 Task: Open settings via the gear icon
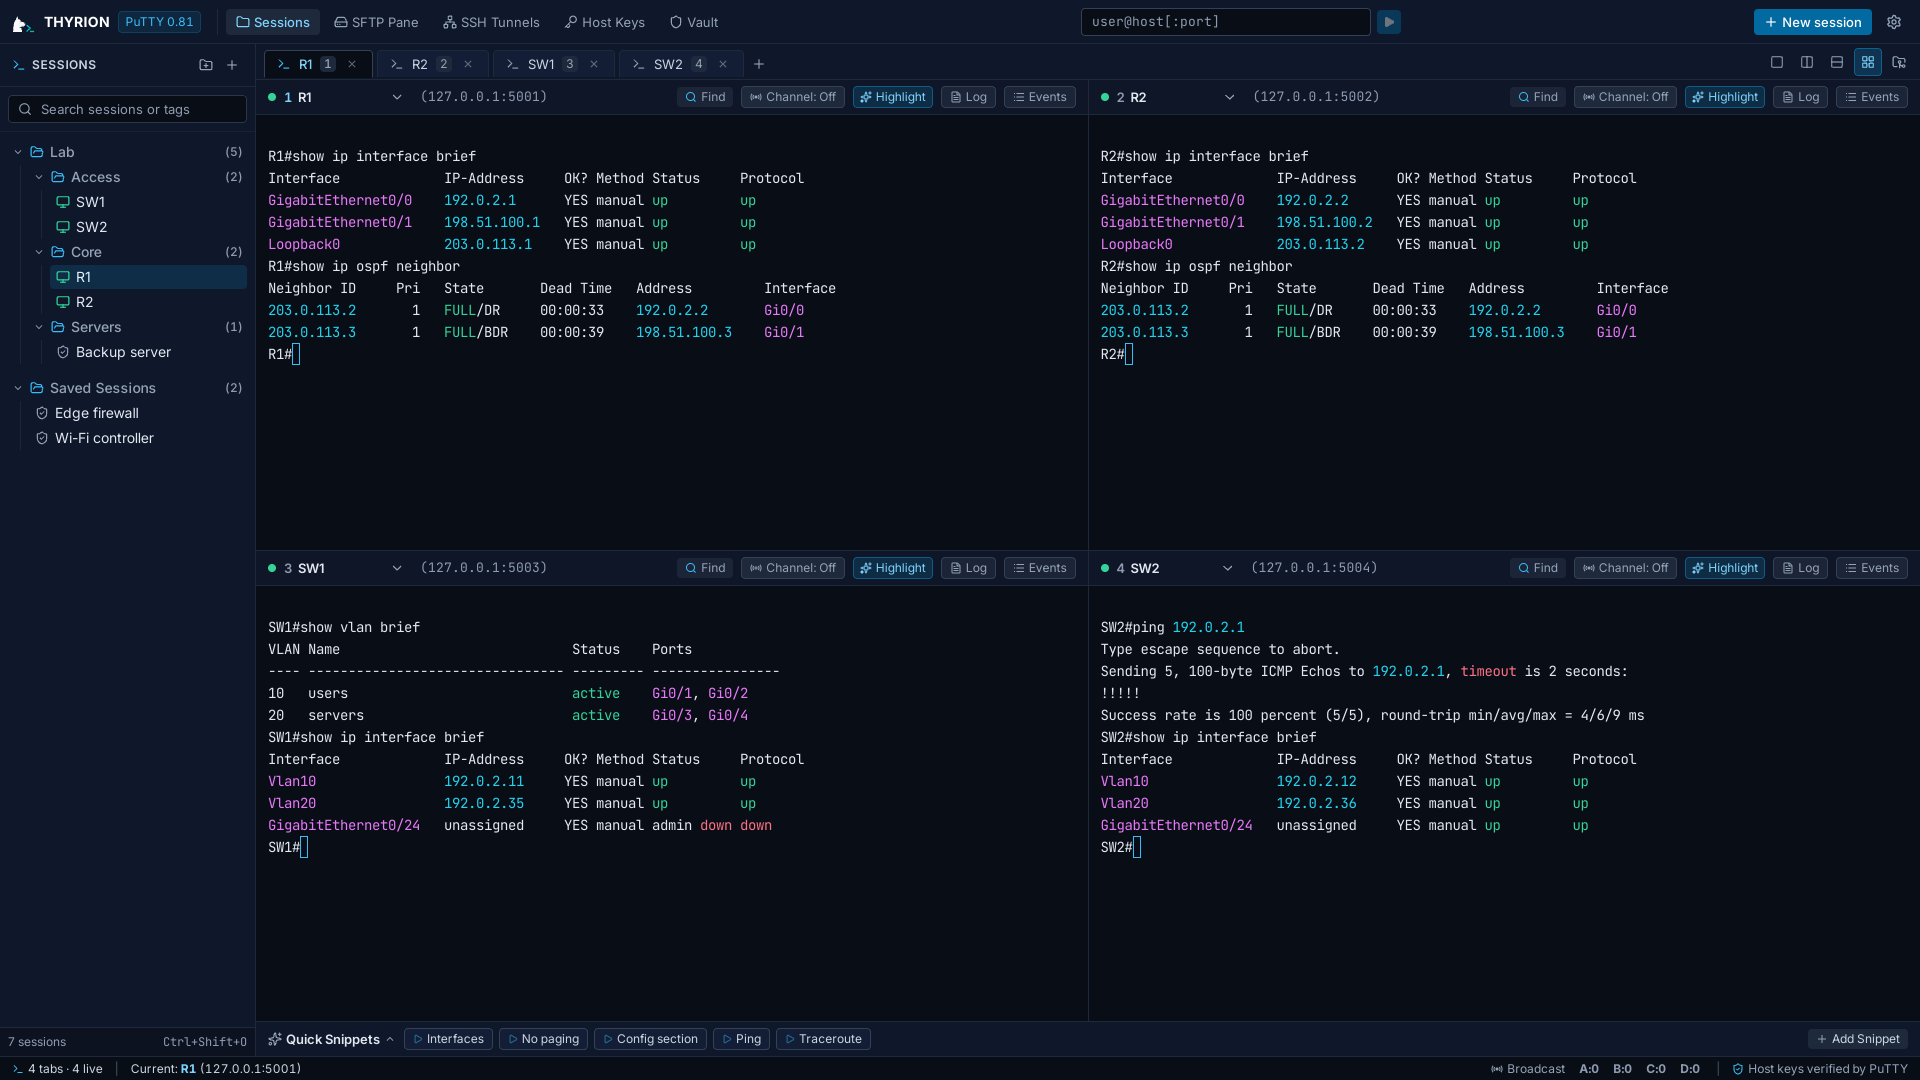pos(1894,22)
